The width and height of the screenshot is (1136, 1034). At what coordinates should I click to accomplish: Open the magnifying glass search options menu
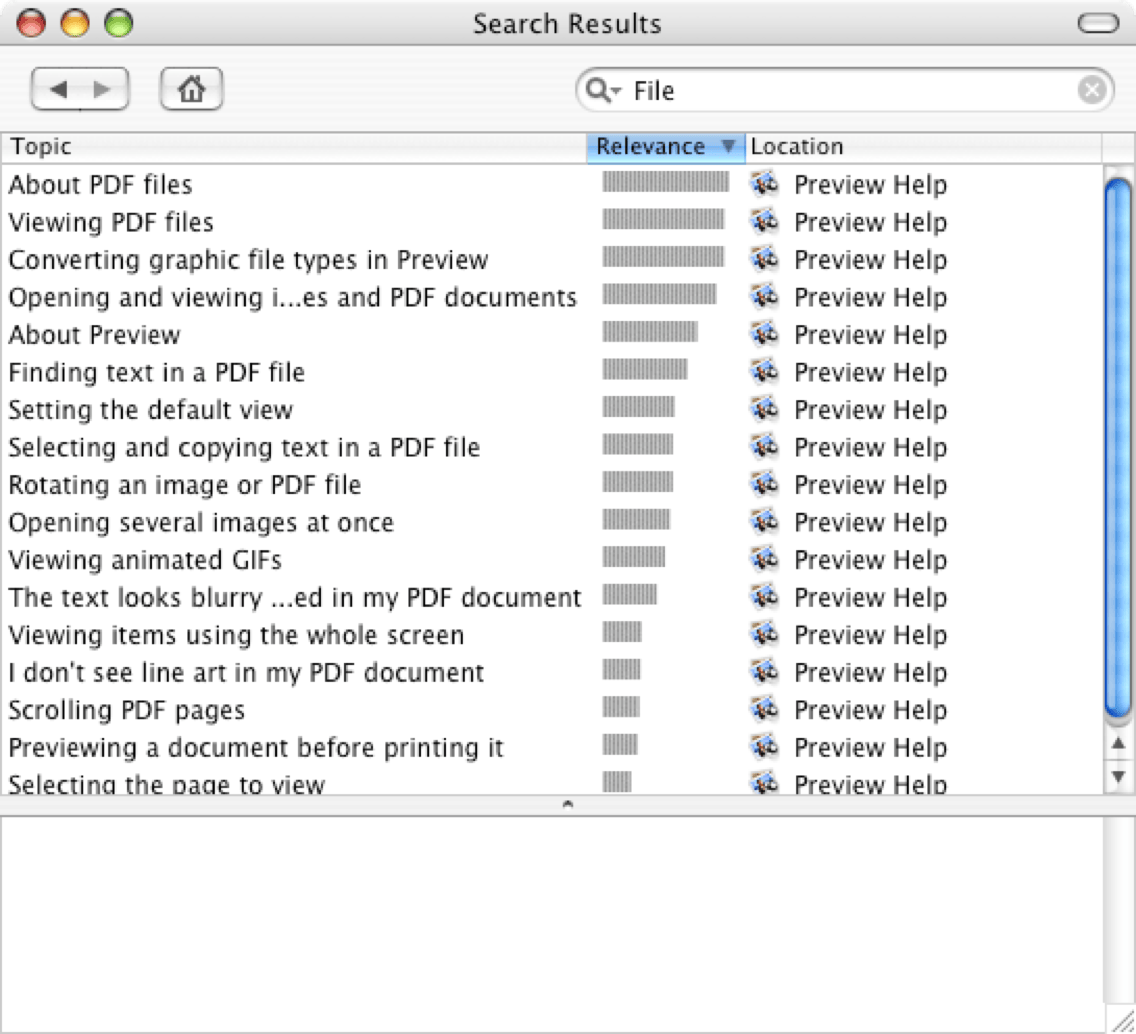(x=603, y=91)
